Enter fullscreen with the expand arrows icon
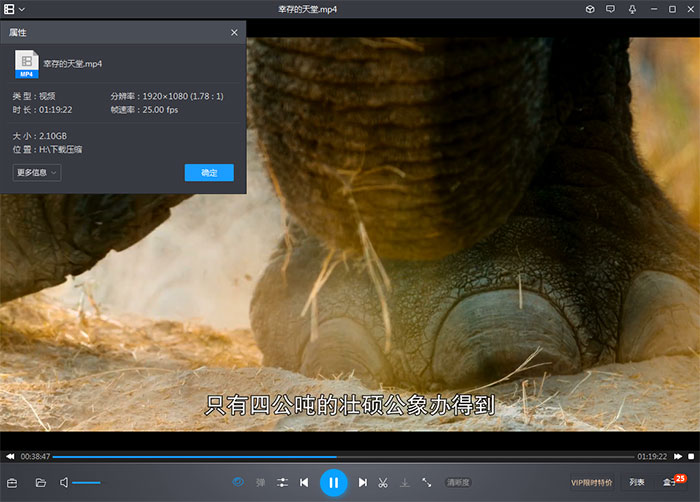Viewport: 700px width, 502px height. [x=427, y=483]
